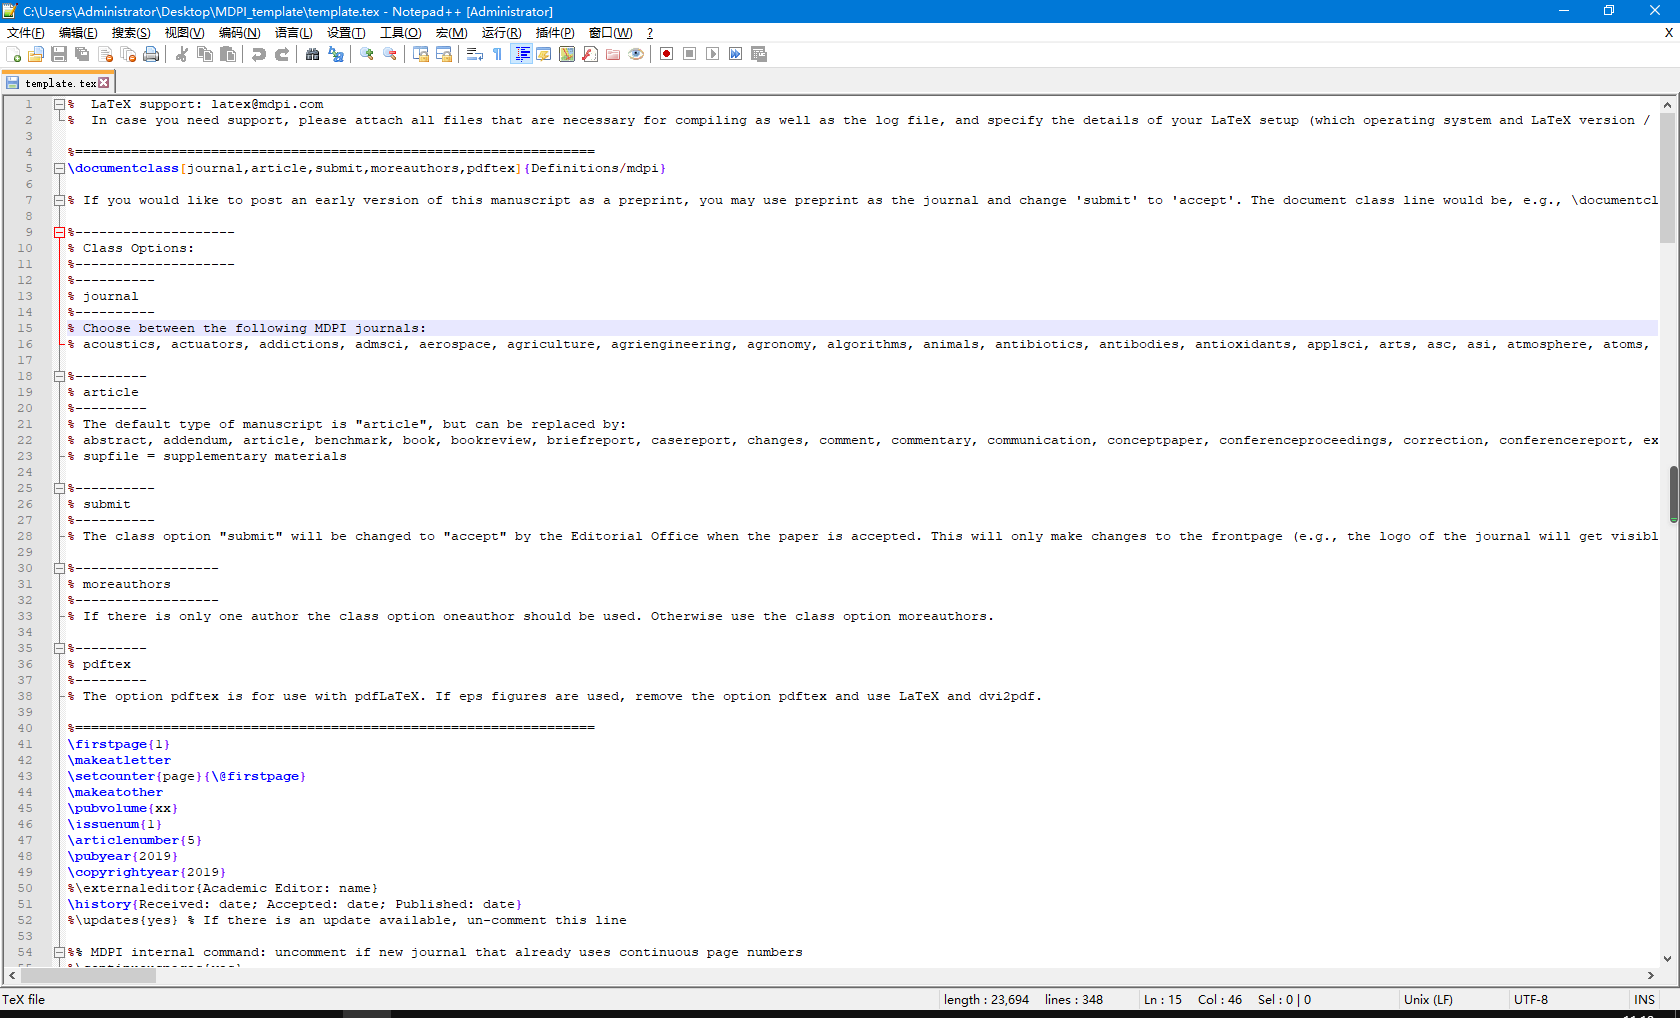The image size is (1680, 1018).
Task: Click the Print toolbar icon
Action: click(152, 54)
